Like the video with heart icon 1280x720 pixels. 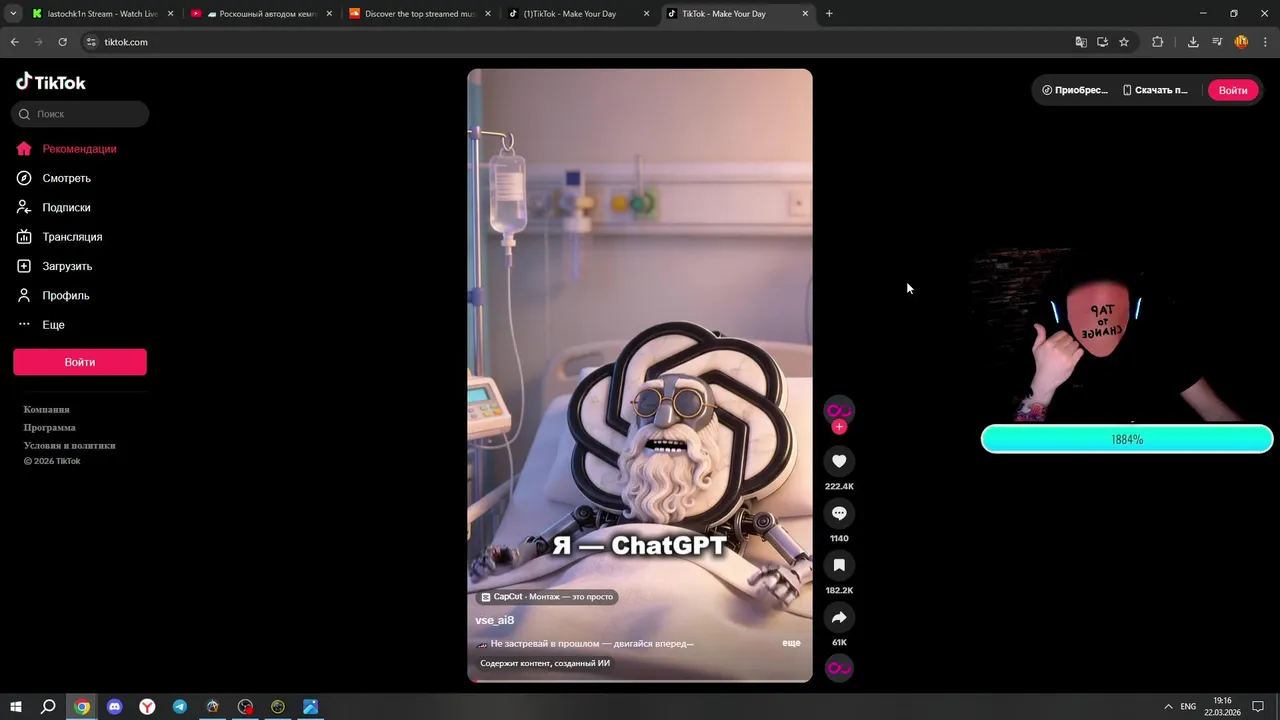coord(839,461)
